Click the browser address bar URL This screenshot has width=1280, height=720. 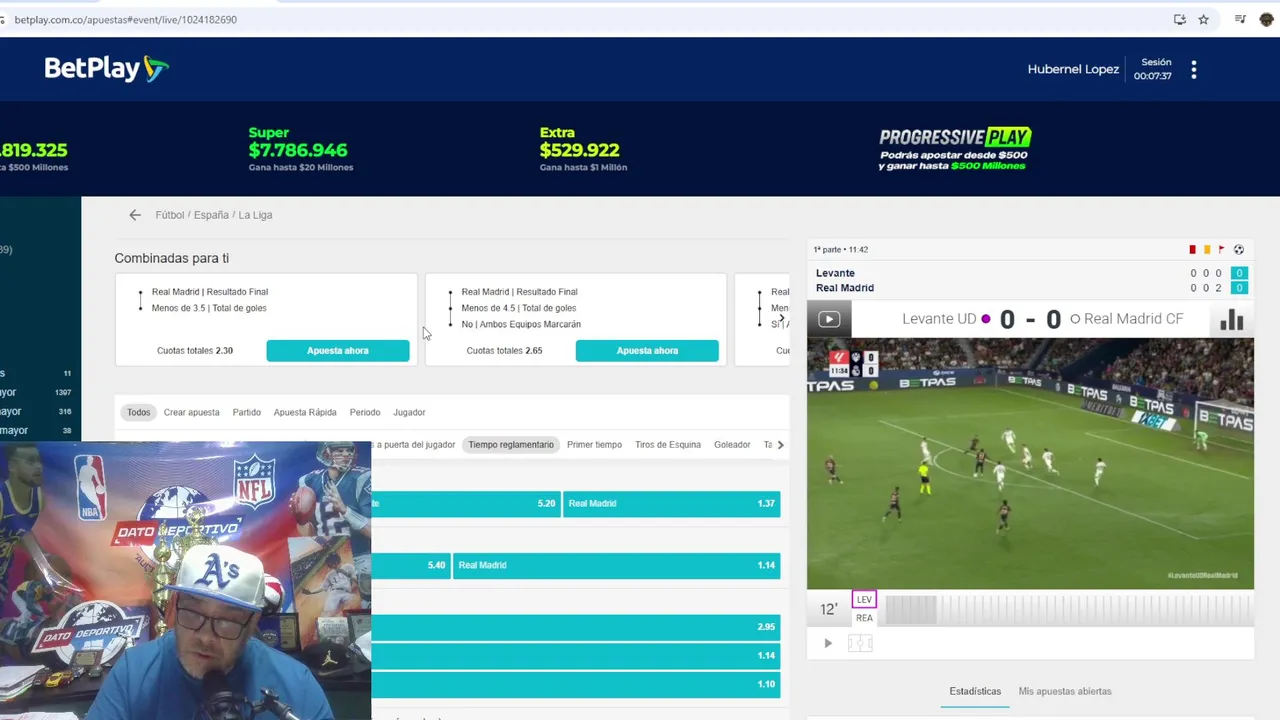(x=126, y=19)
